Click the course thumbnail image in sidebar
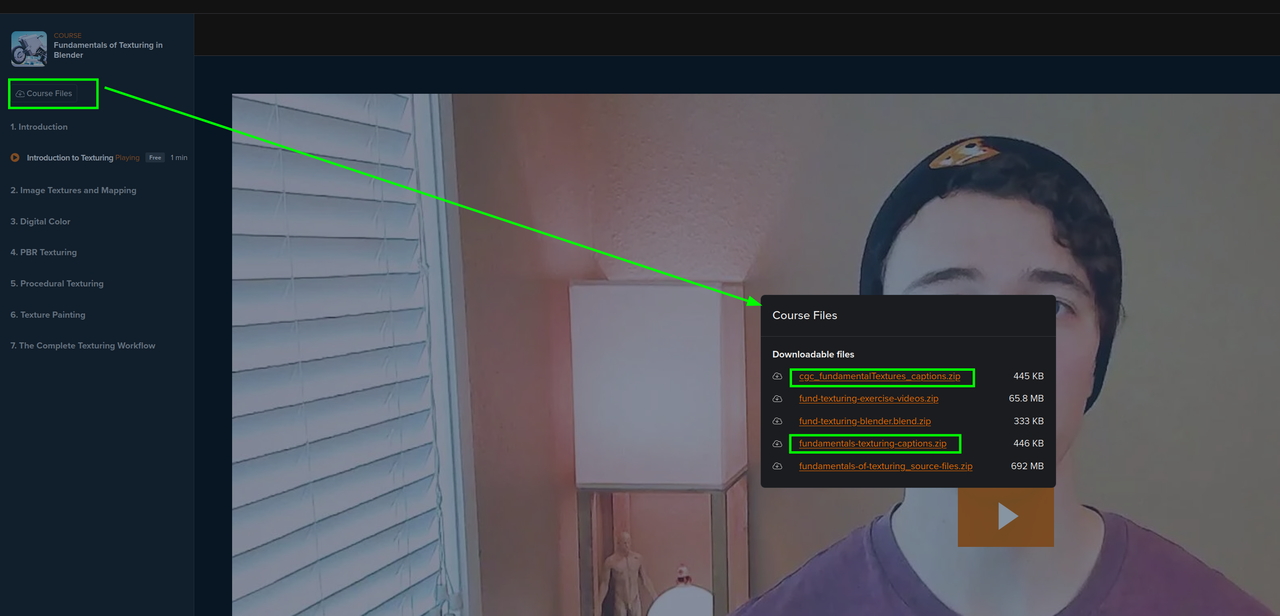The height and width of the screenshot is (616, 1280). 29,49
